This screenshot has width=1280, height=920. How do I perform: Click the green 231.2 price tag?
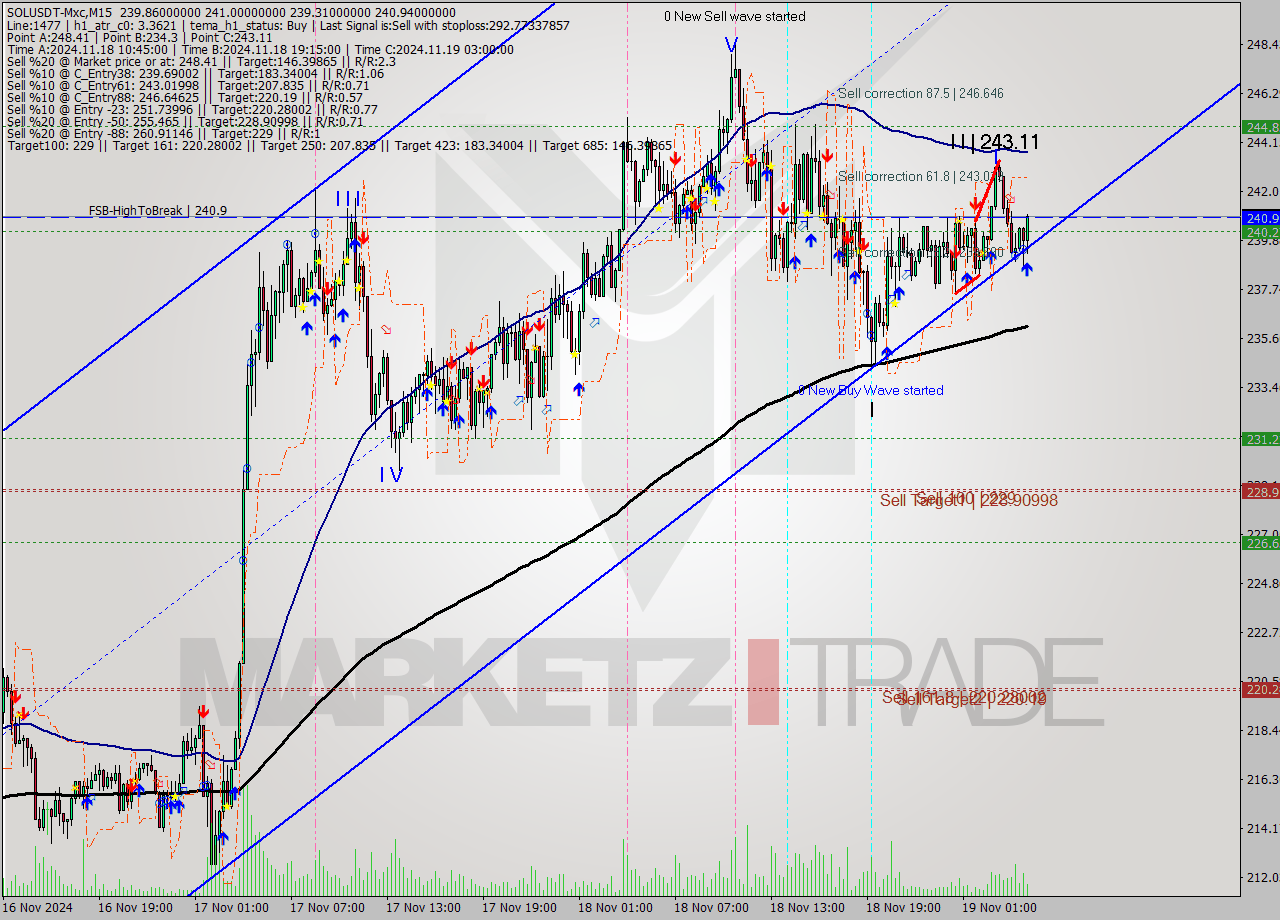1260,438
